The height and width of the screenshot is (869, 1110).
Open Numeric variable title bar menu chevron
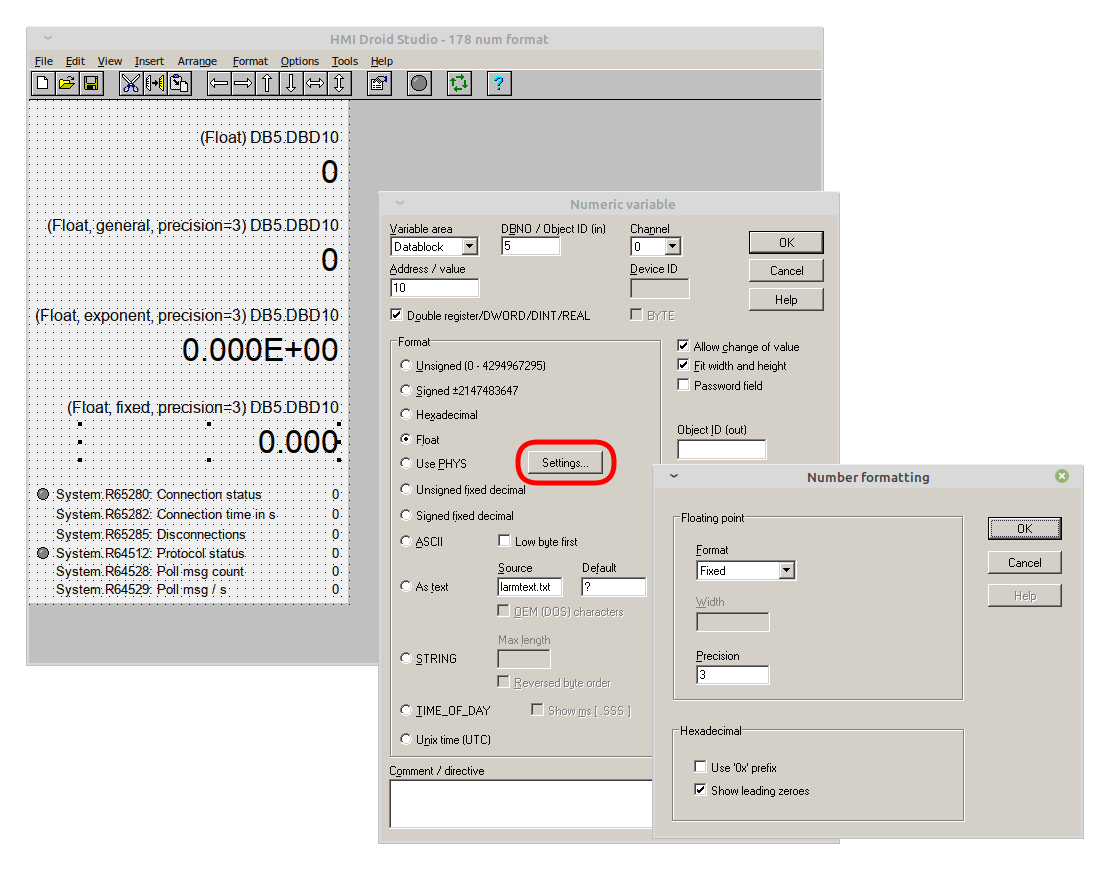tap(400, 203)
